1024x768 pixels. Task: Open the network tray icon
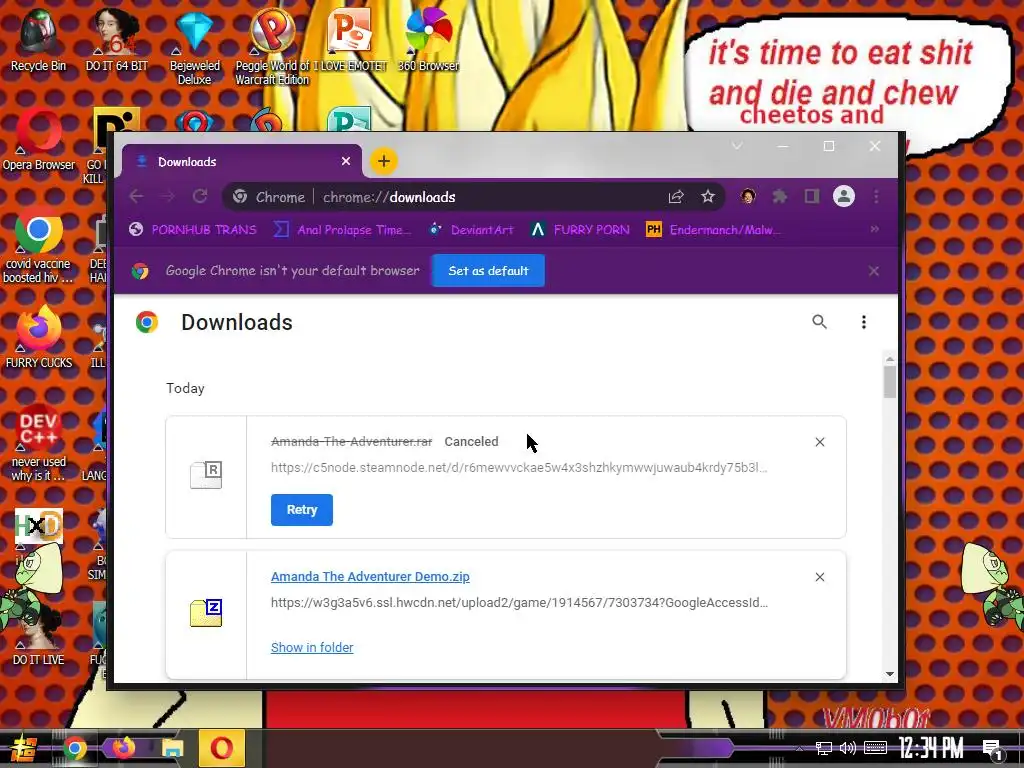pos(824,748)
